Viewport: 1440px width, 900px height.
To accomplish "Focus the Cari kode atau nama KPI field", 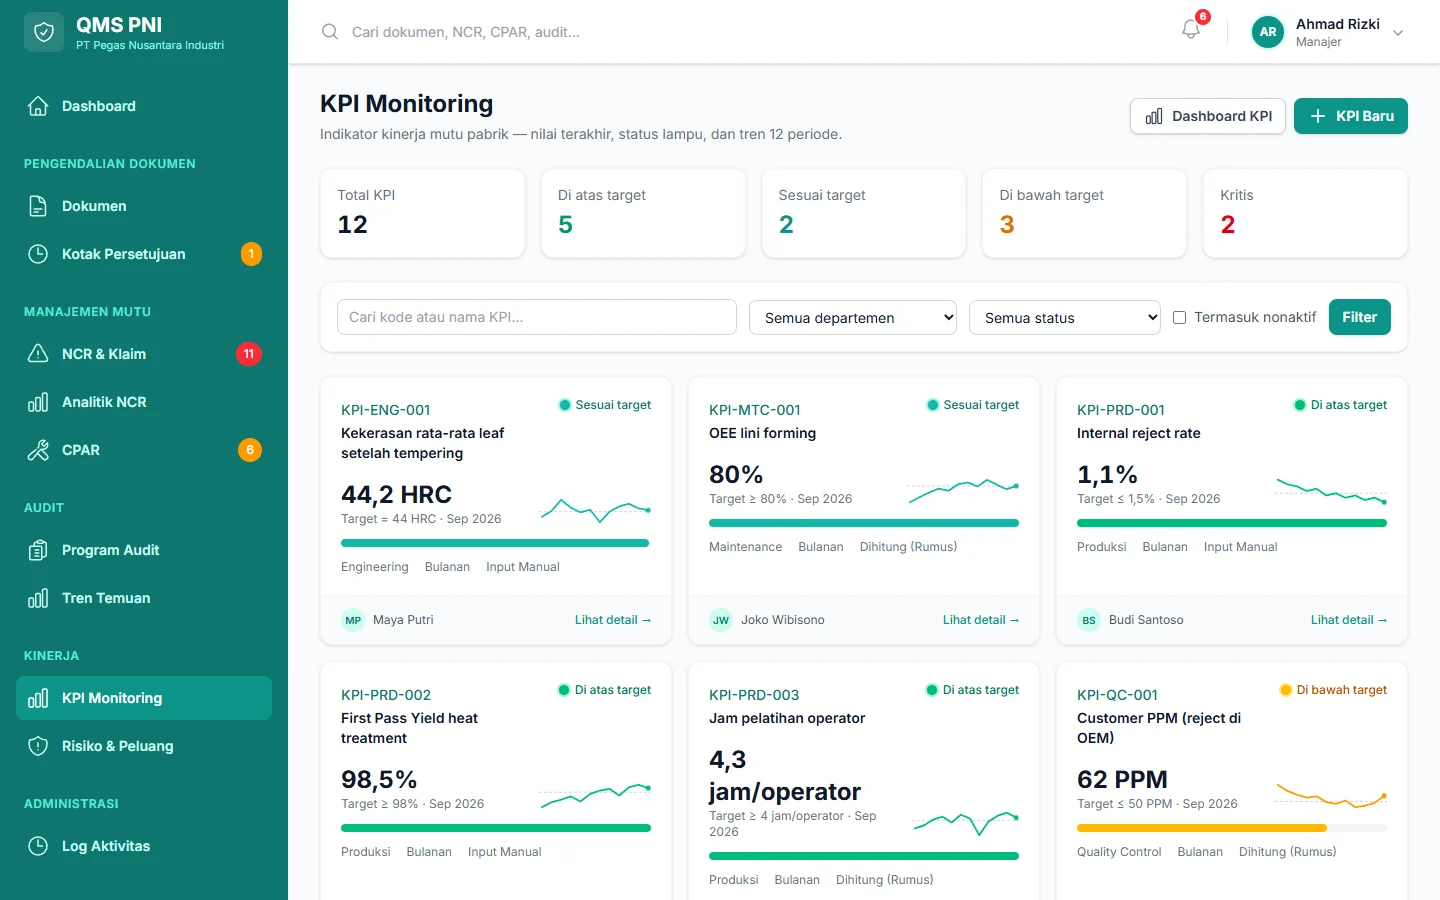I will pyautogui.click(x=537, y=317).
